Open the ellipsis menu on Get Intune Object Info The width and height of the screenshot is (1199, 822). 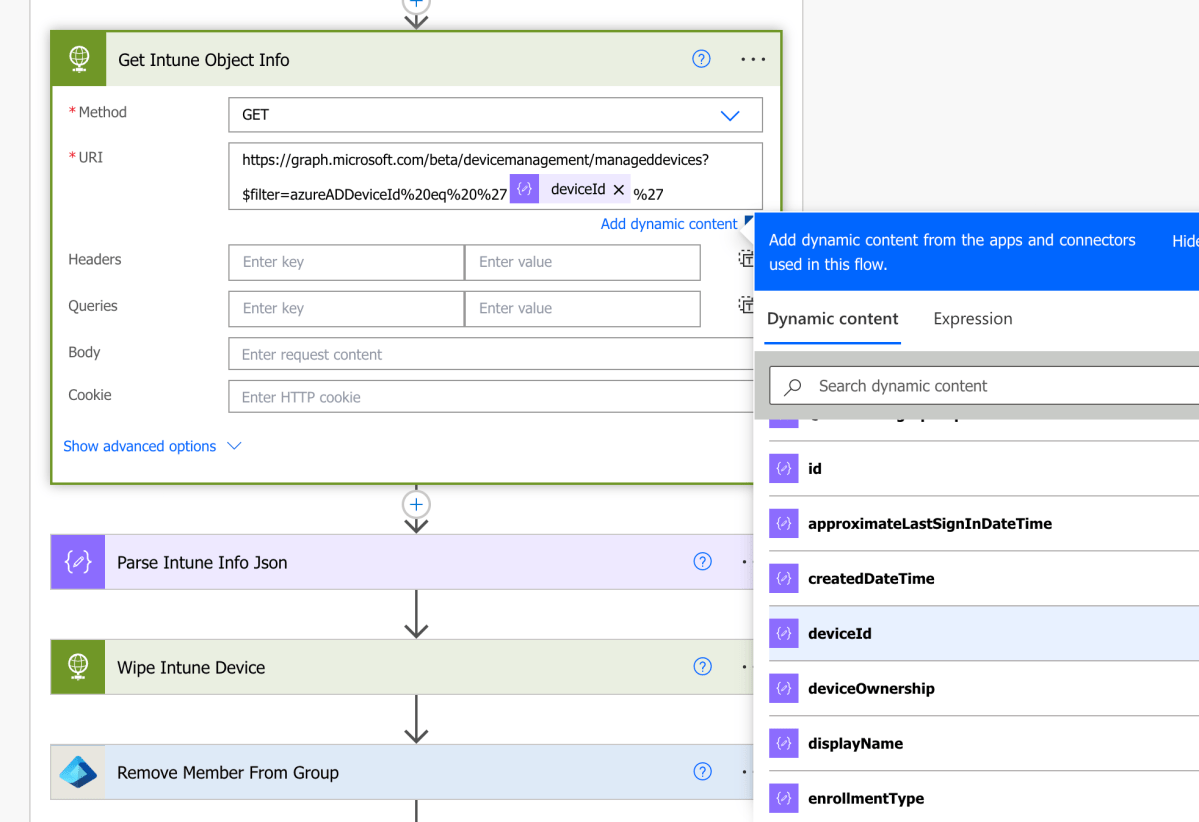tap(753, 59)
